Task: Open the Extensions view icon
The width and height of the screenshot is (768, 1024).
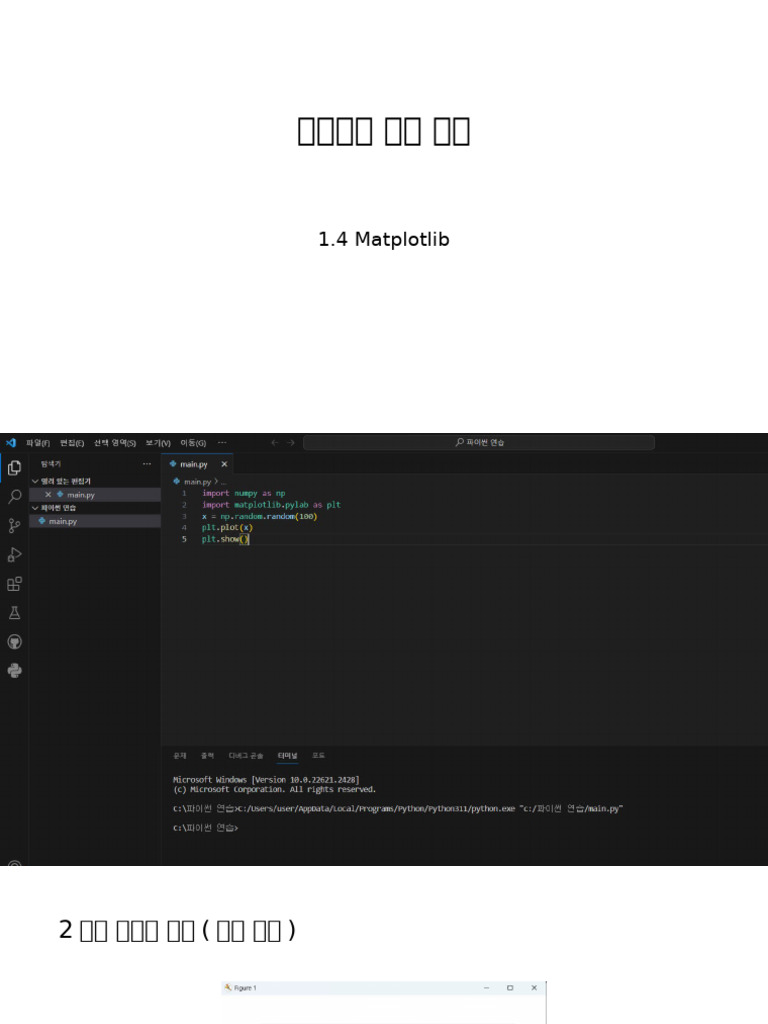Action: pos(14,583)
